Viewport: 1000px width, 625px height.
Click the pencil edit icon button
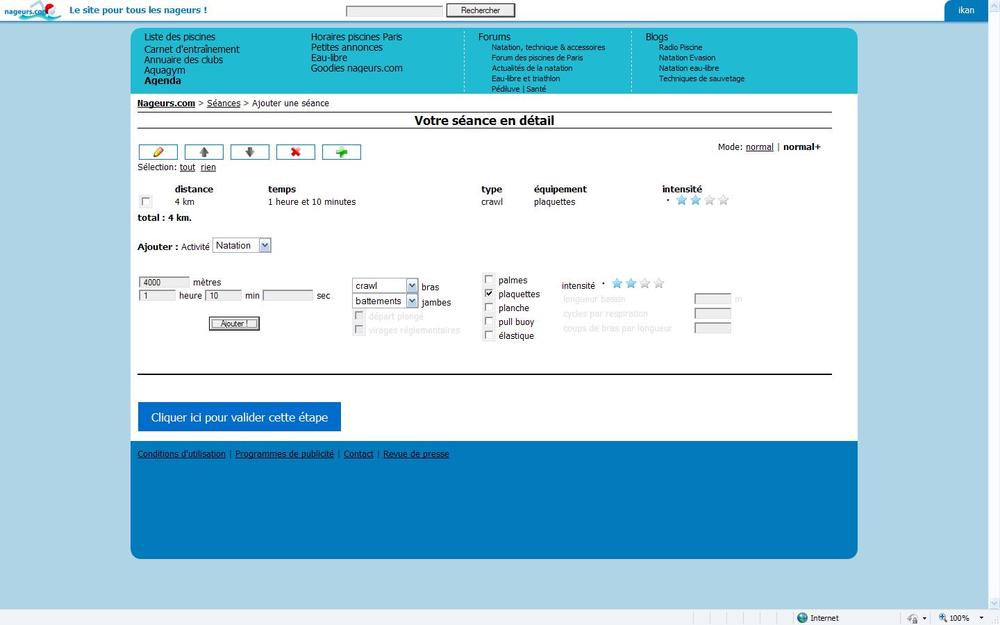158,152
